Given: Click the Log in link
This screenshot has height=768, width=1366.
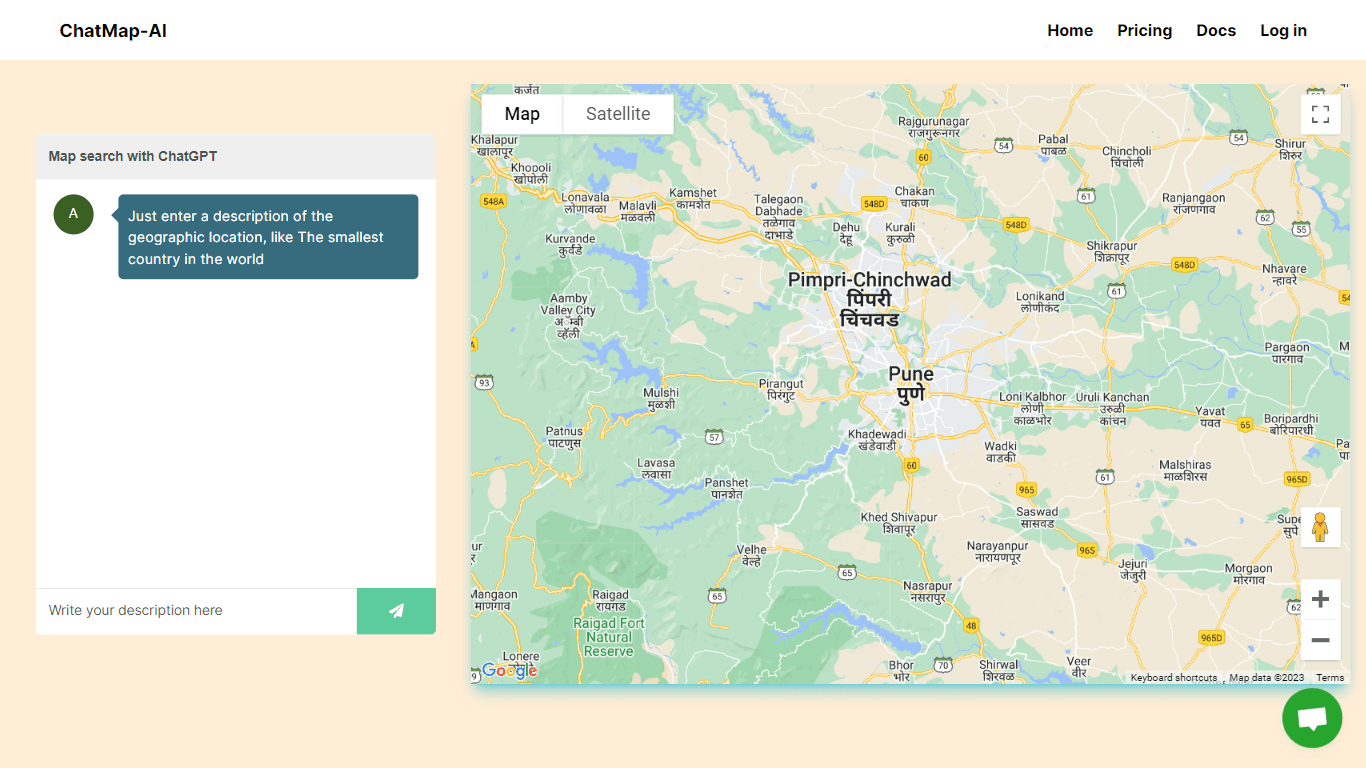Looking at the screenshot, I should click(1283, 30).
